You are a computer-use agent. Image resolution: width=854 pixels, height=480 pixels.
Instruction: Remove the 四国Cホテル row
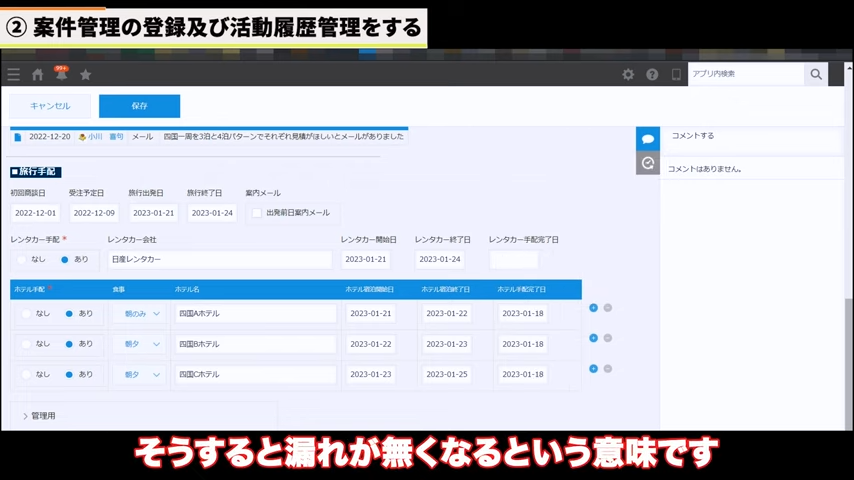[608, 369]
